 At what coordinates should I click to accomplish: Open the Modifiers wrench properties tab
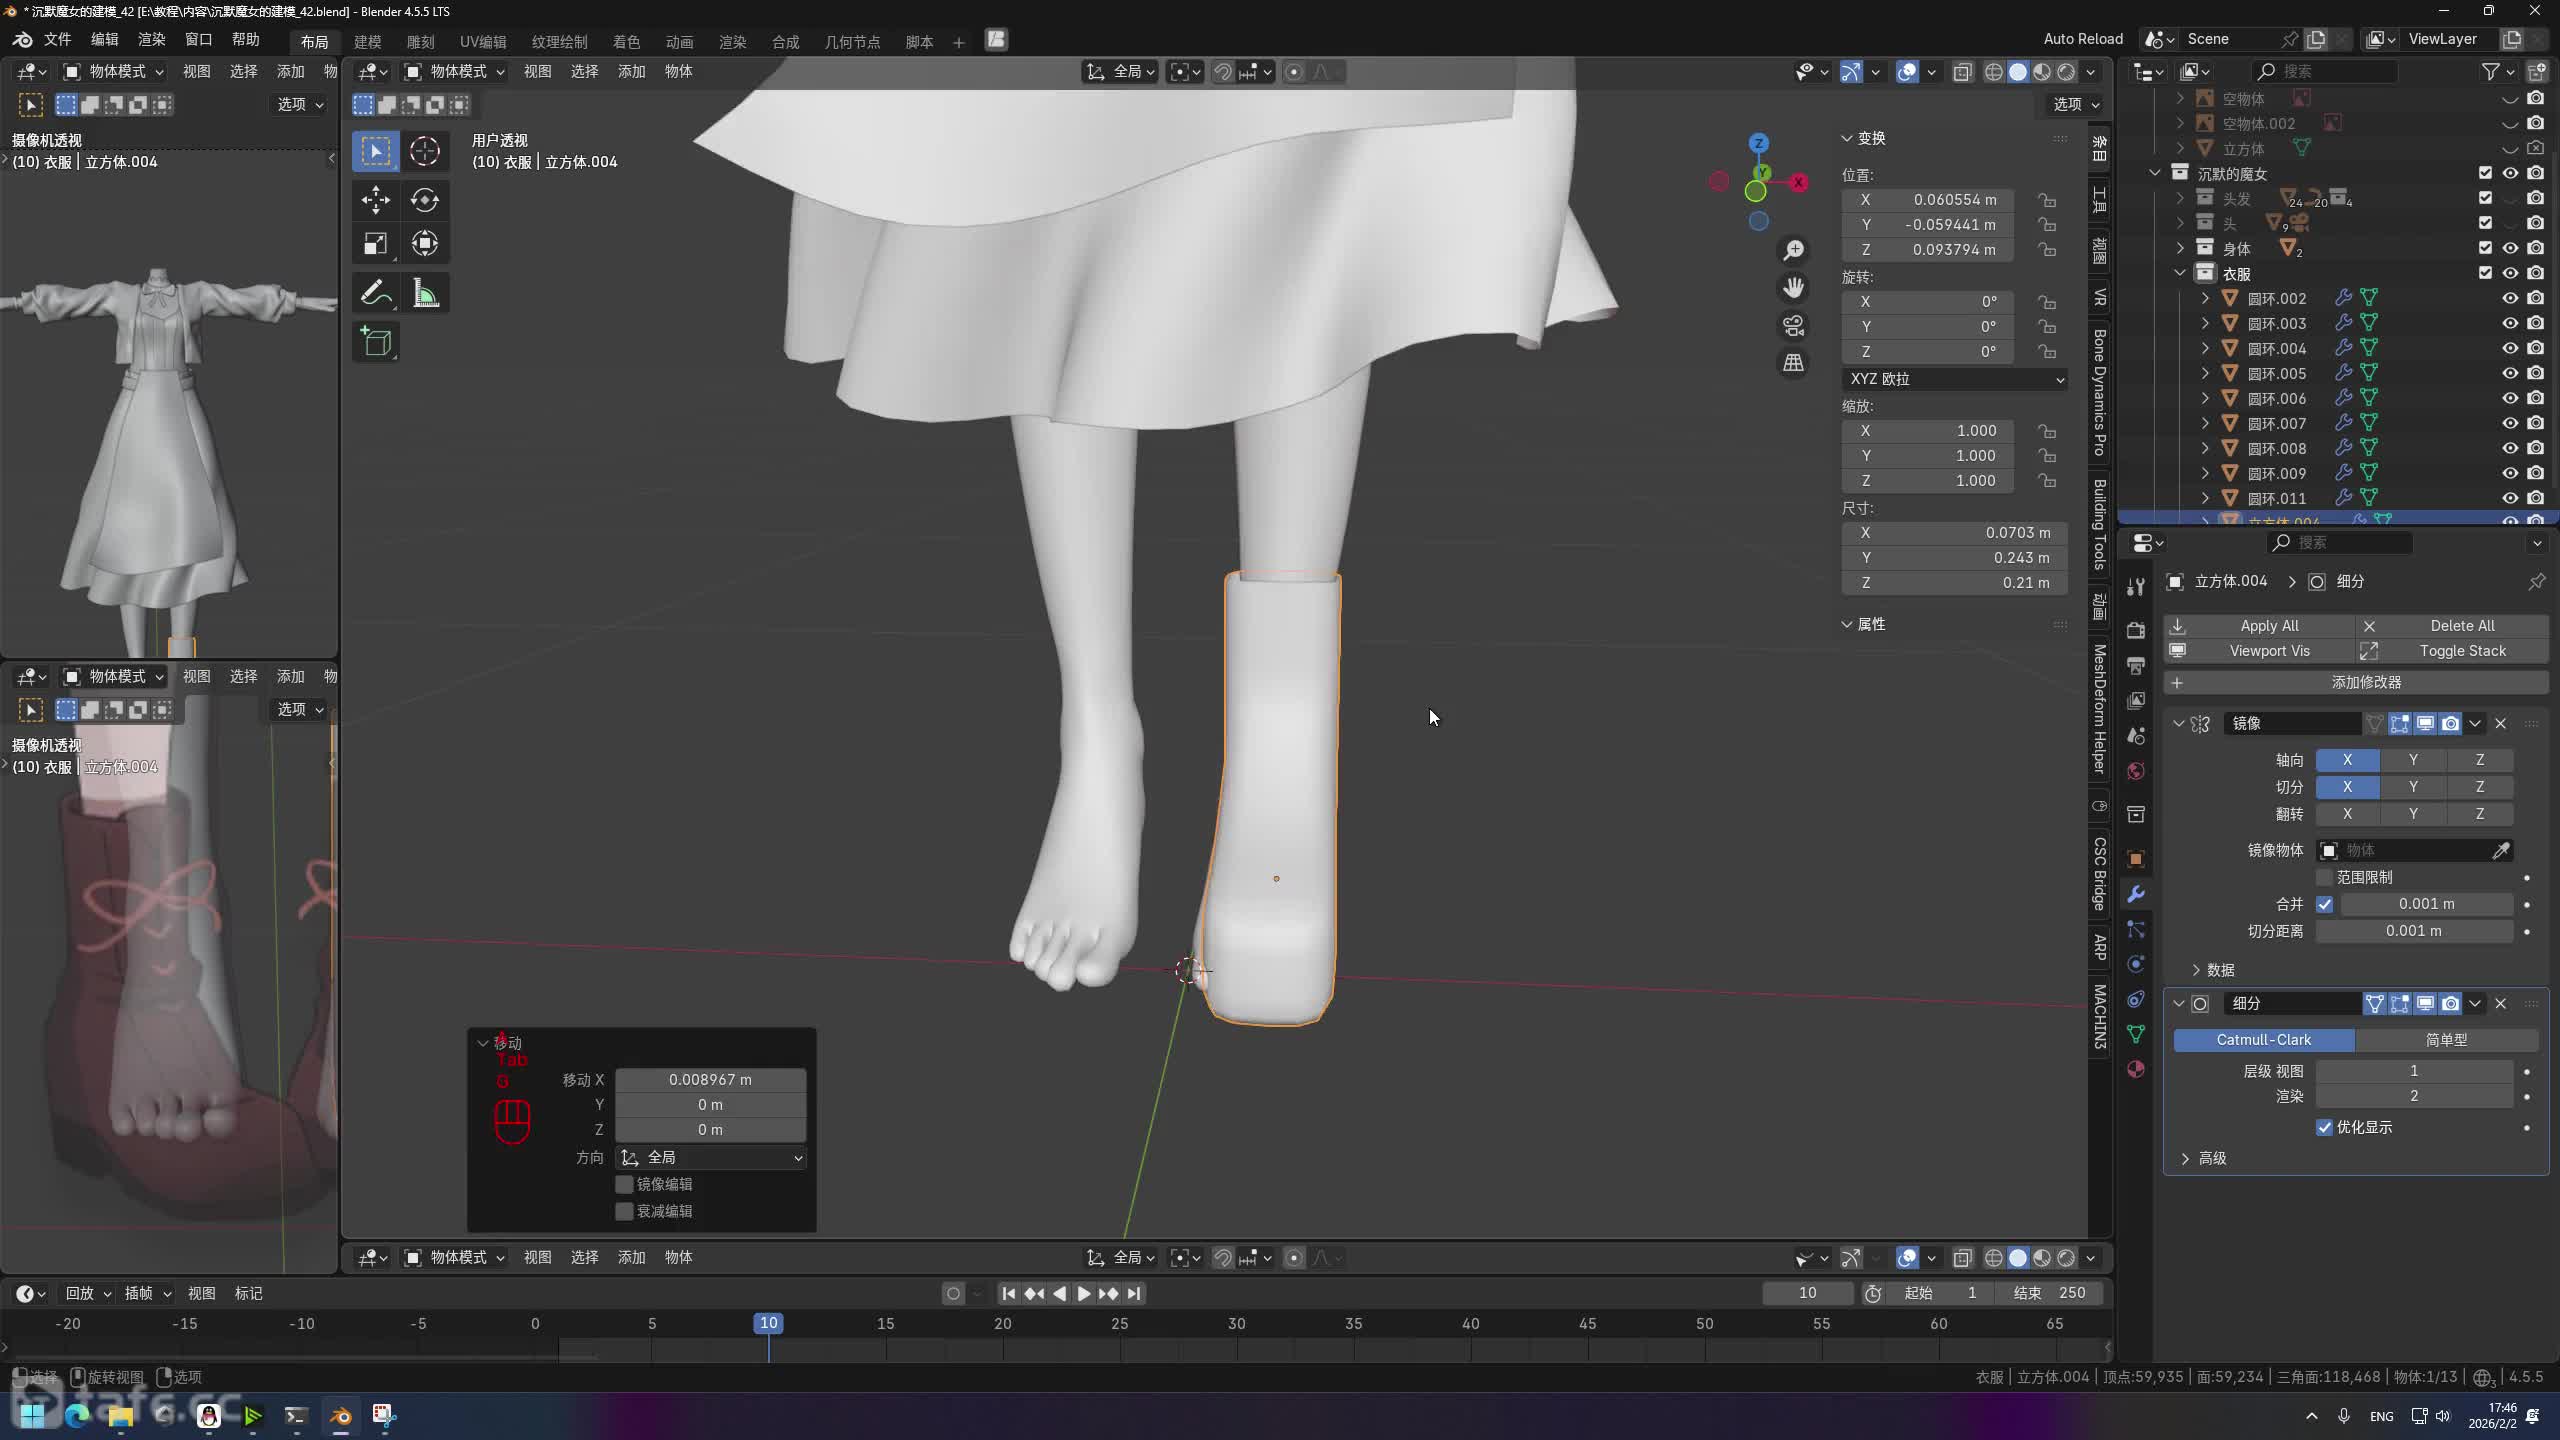coord(2136,894)
